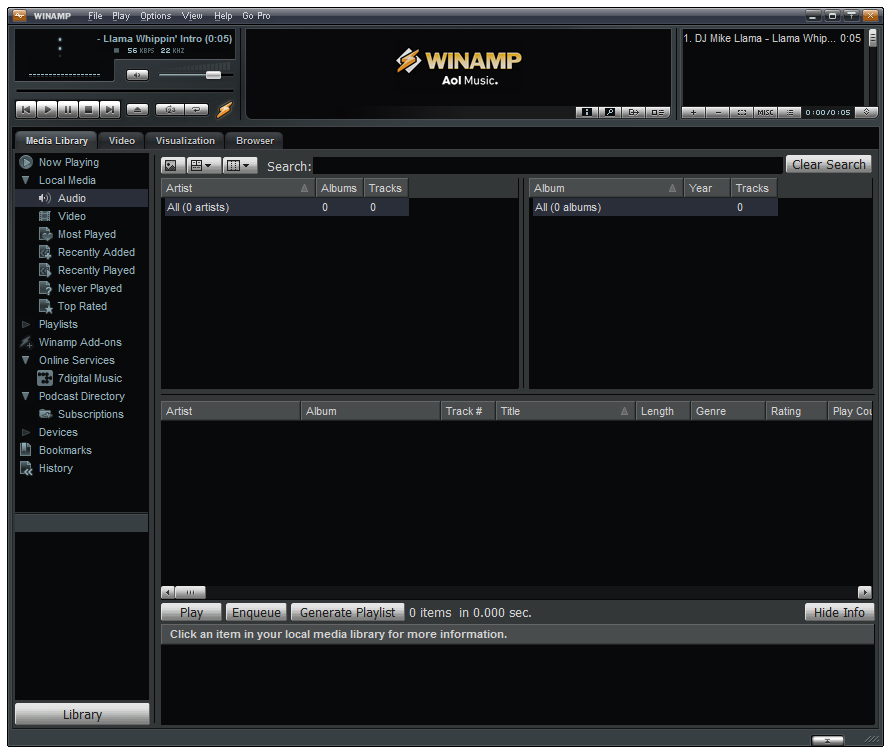Expand the Playlists tree node
The height and width of the screenshot is (753, 890).
click(26, 325)
